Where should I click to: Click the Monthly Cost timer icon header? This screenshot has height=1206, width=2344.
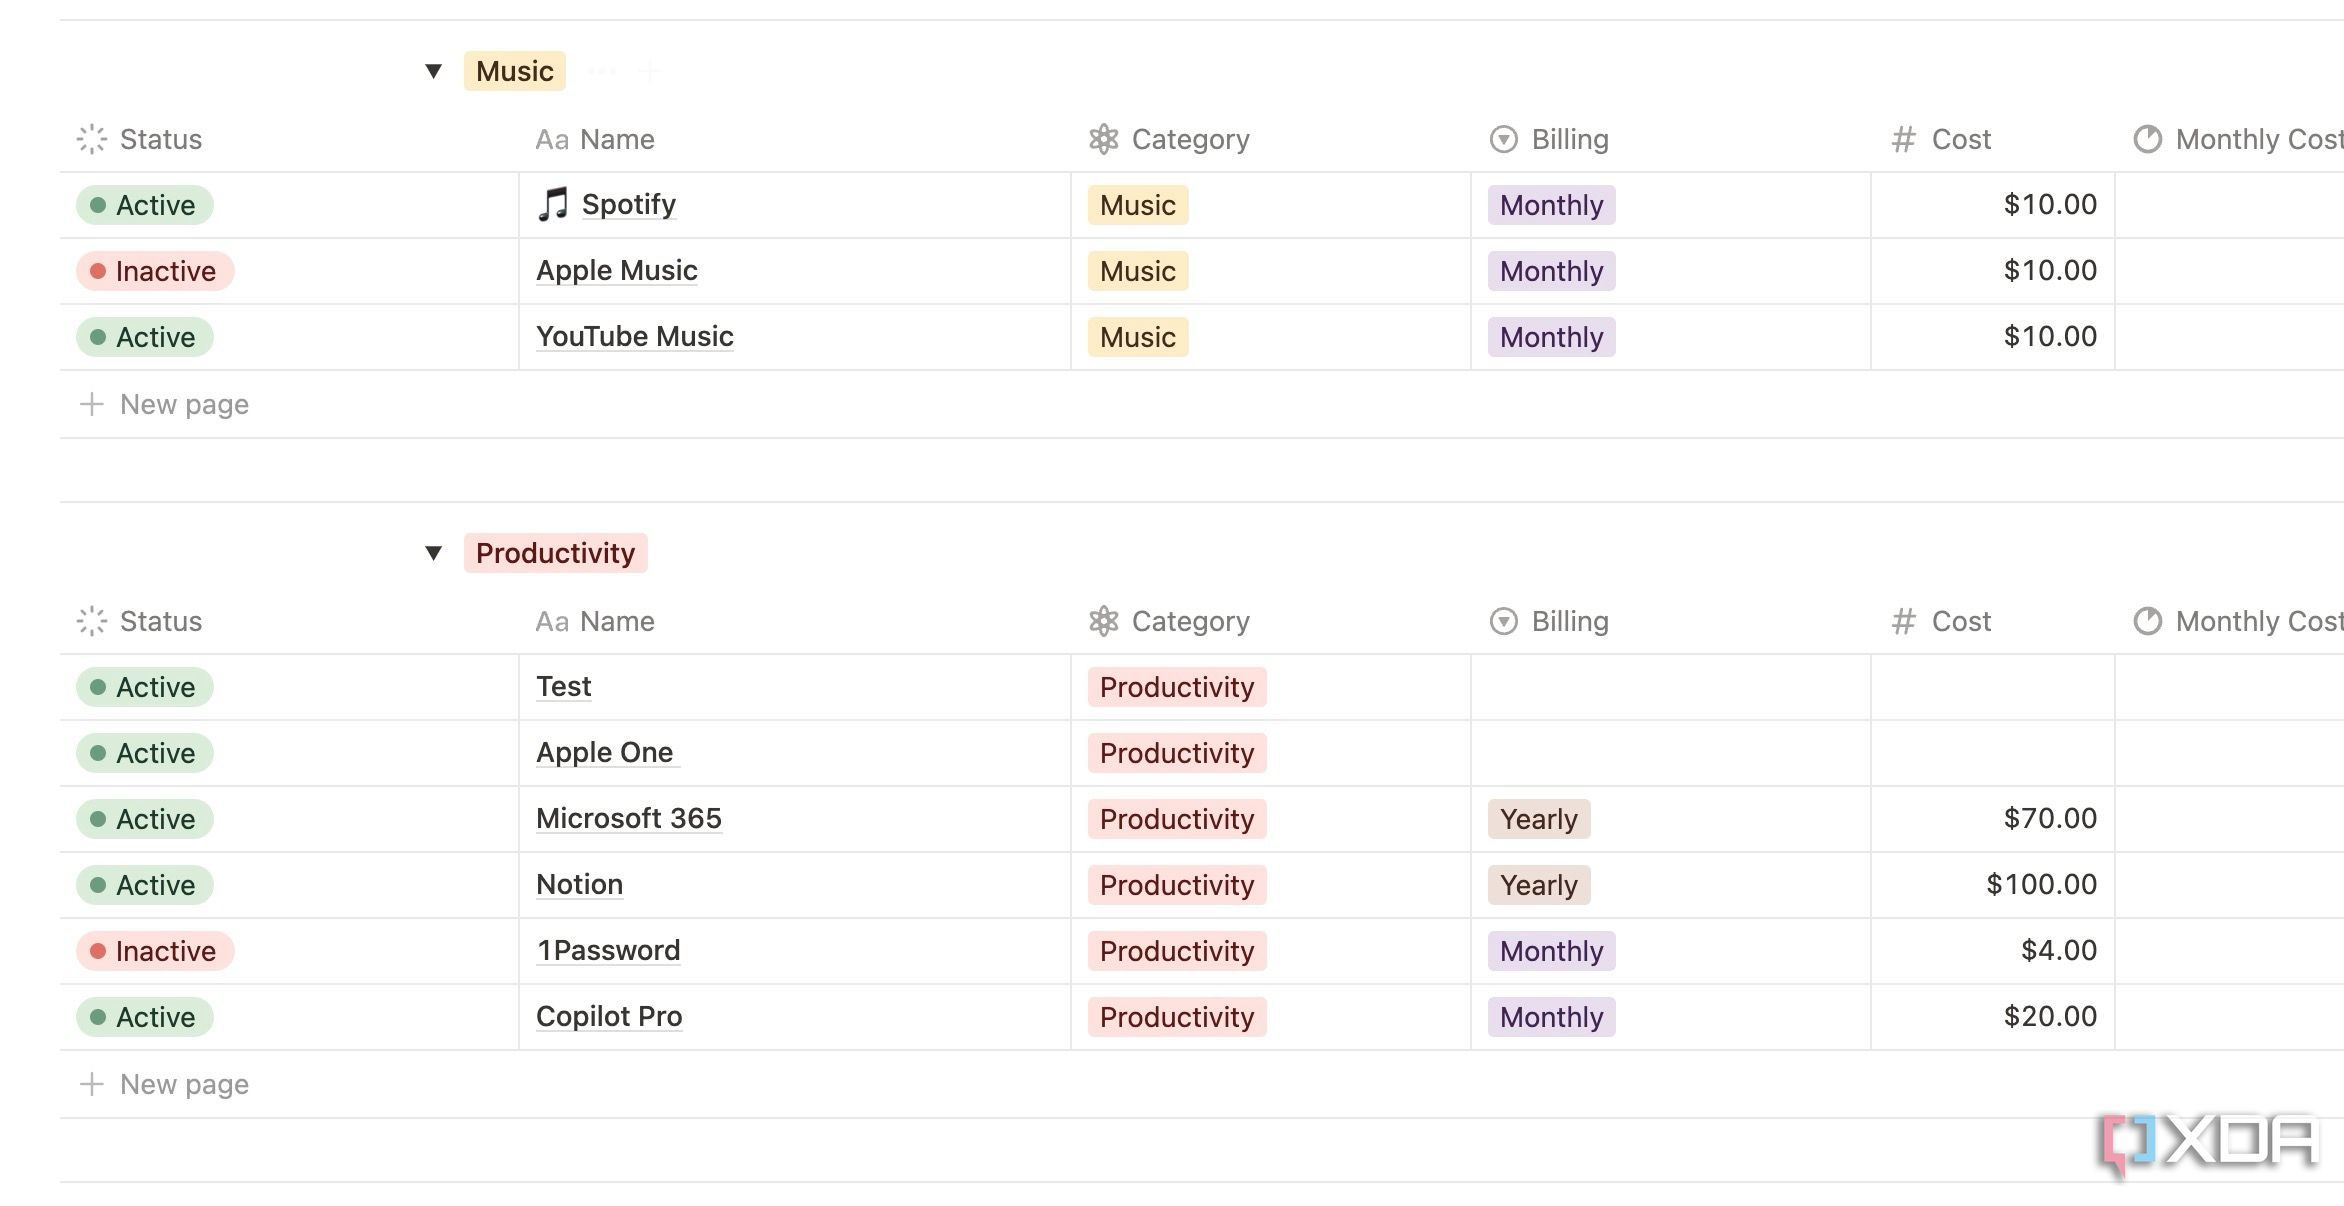point(2147,138)
